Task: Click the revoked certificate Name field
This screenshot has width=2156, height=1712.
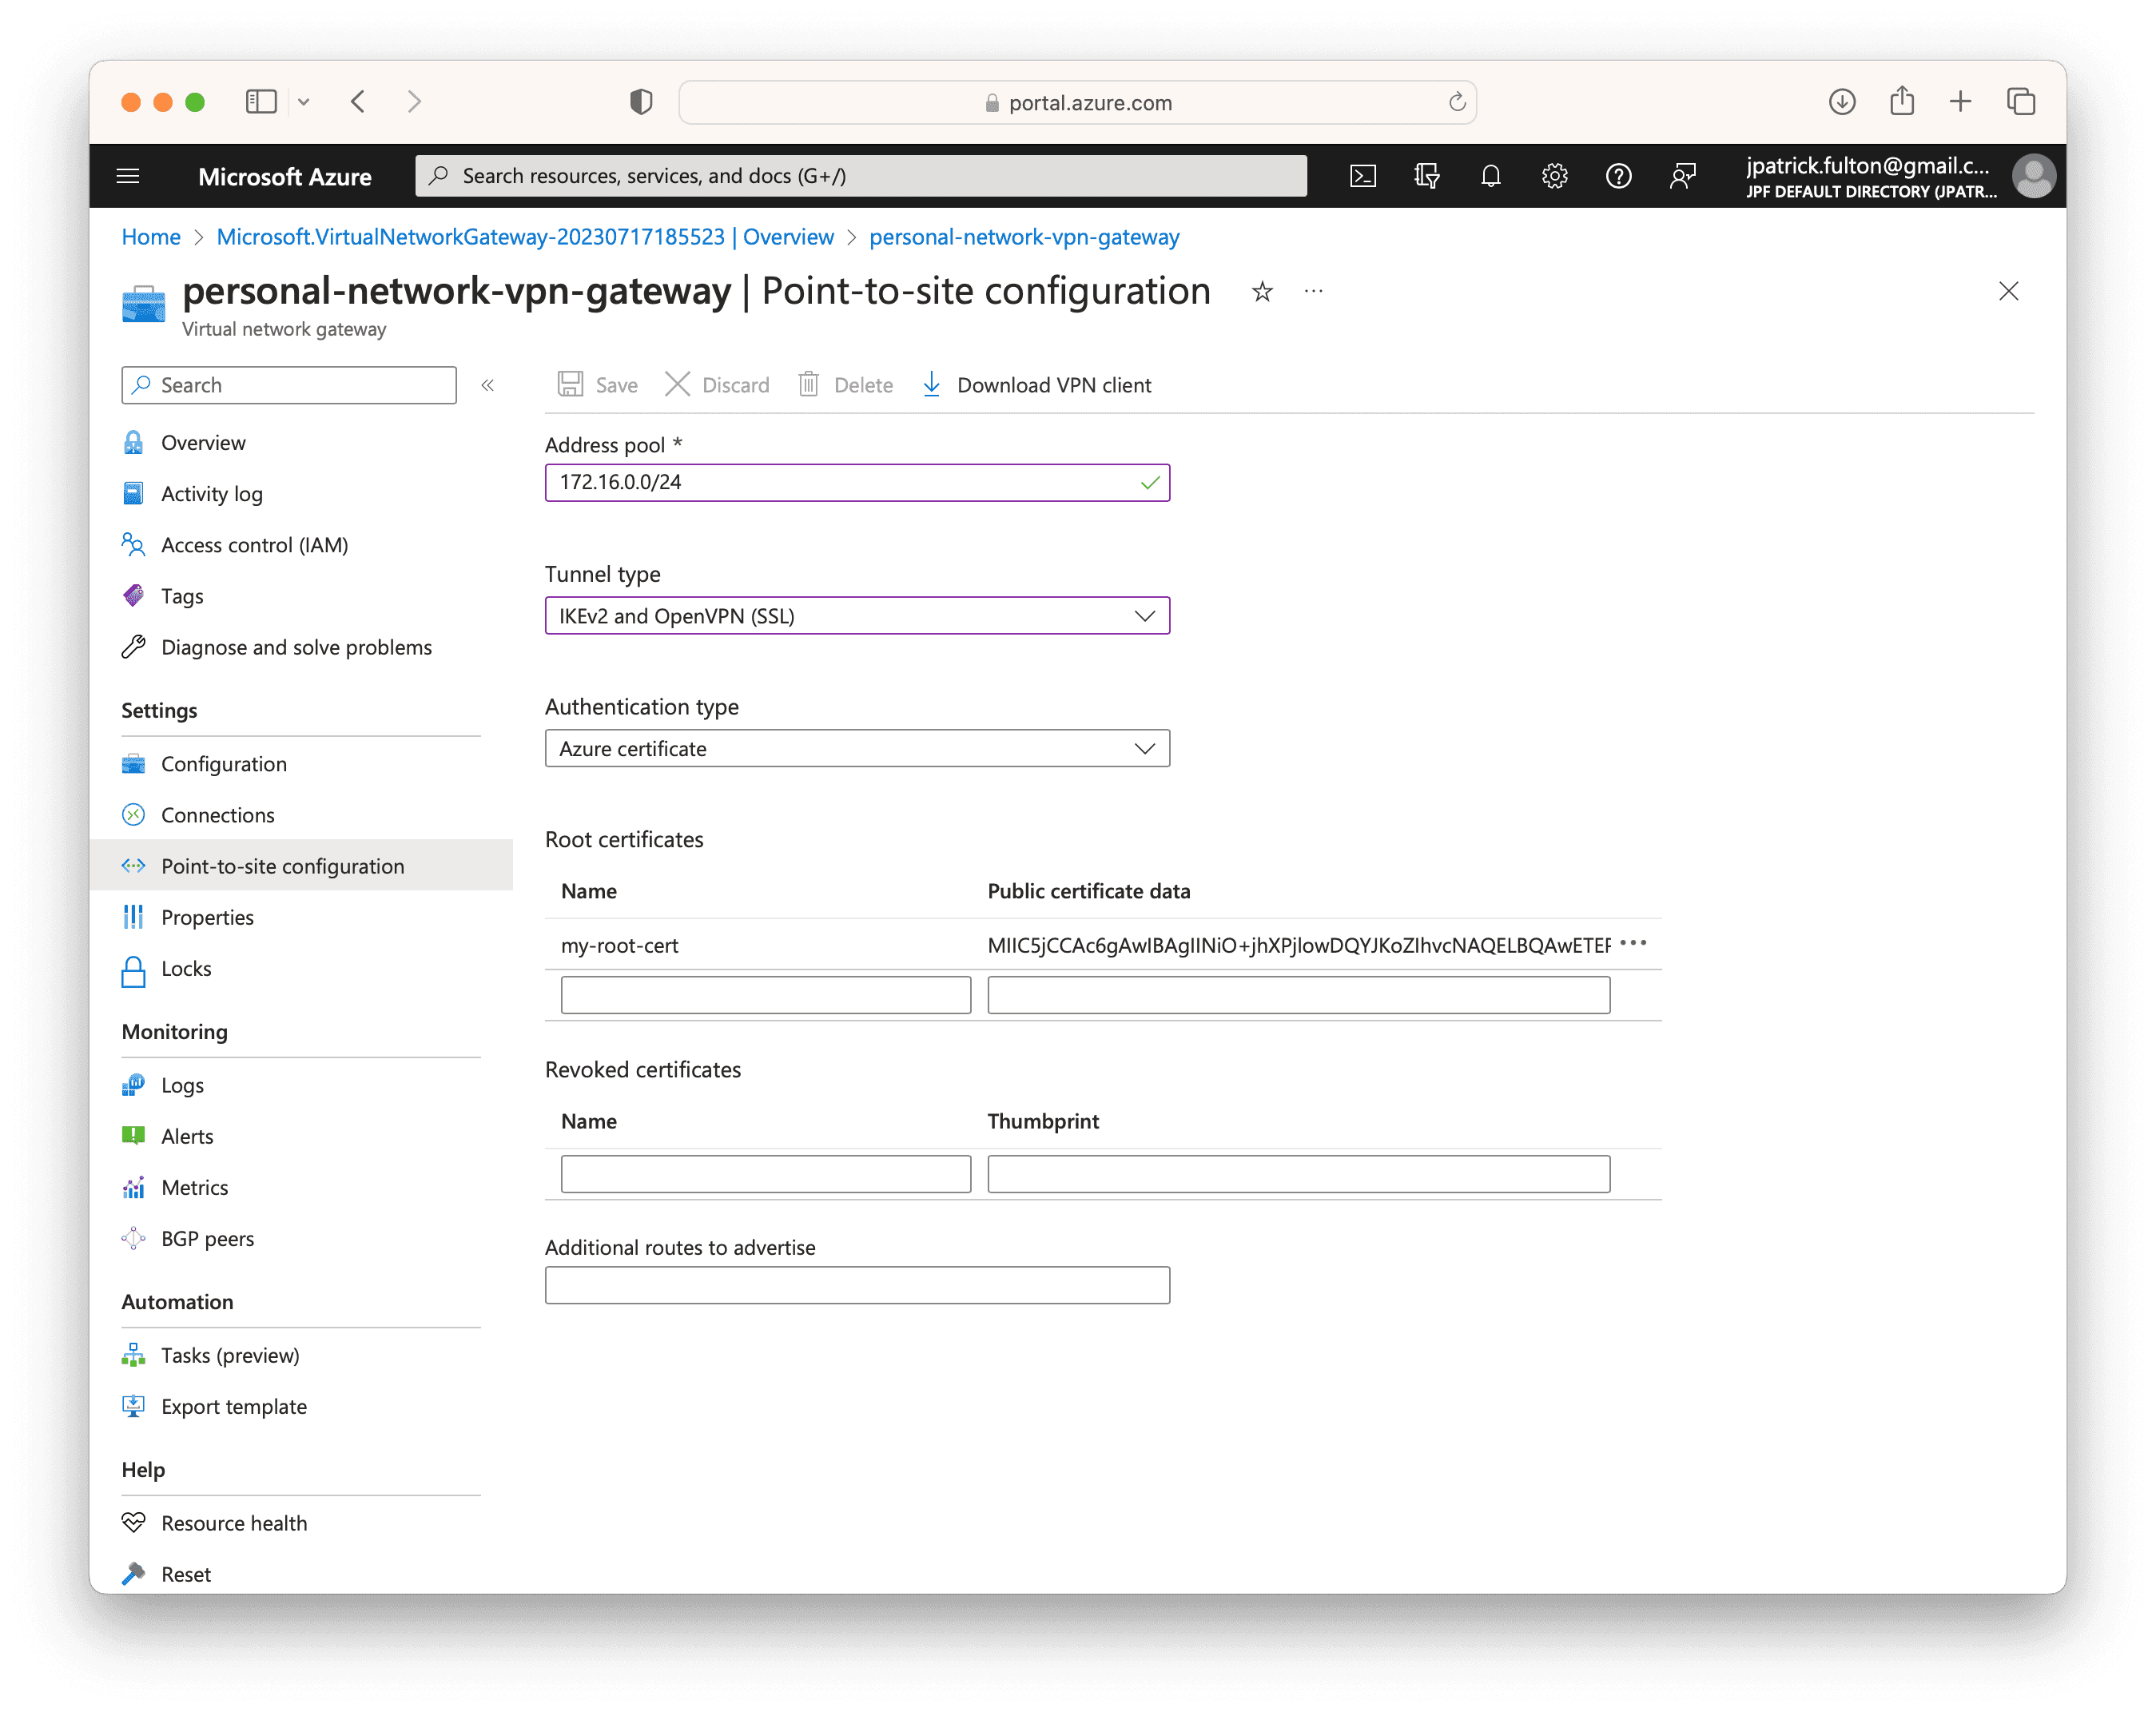Action: [x=766, y=1174]
